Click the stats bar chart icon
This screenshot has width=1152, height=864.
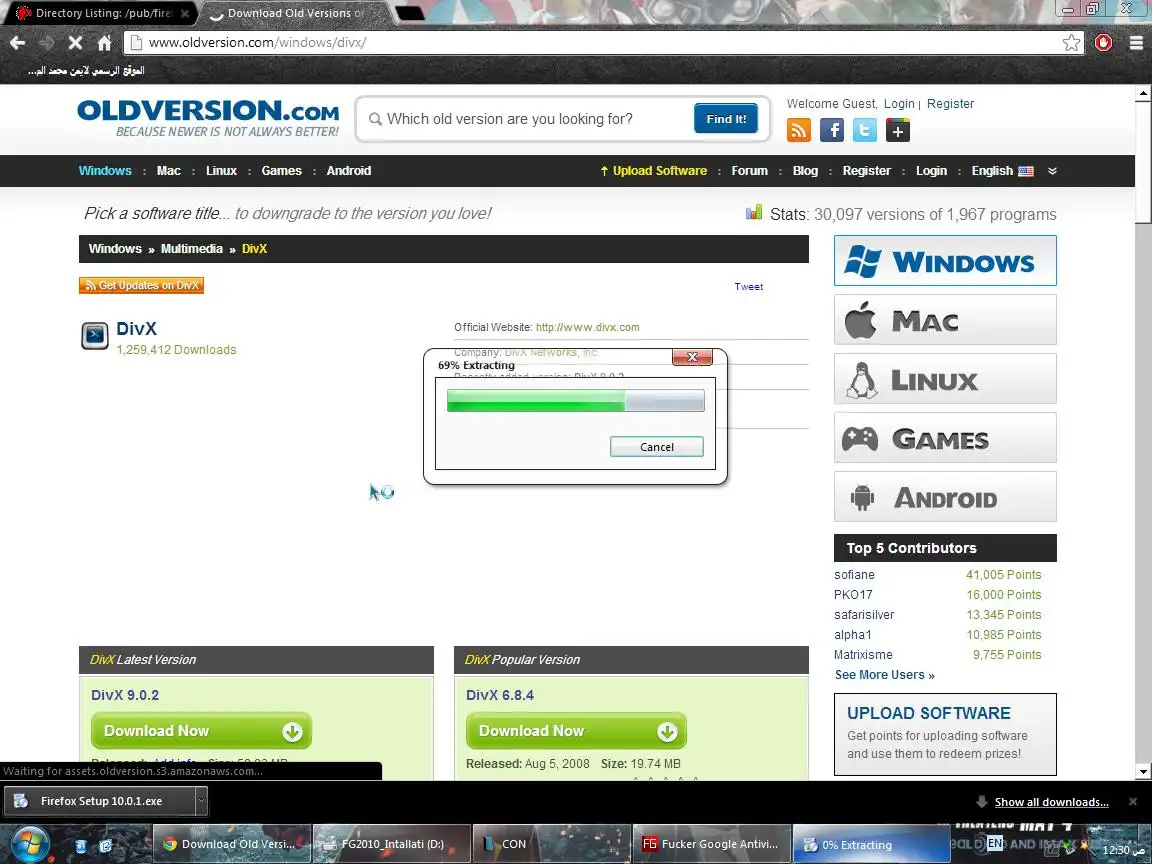tap(754, 212)
